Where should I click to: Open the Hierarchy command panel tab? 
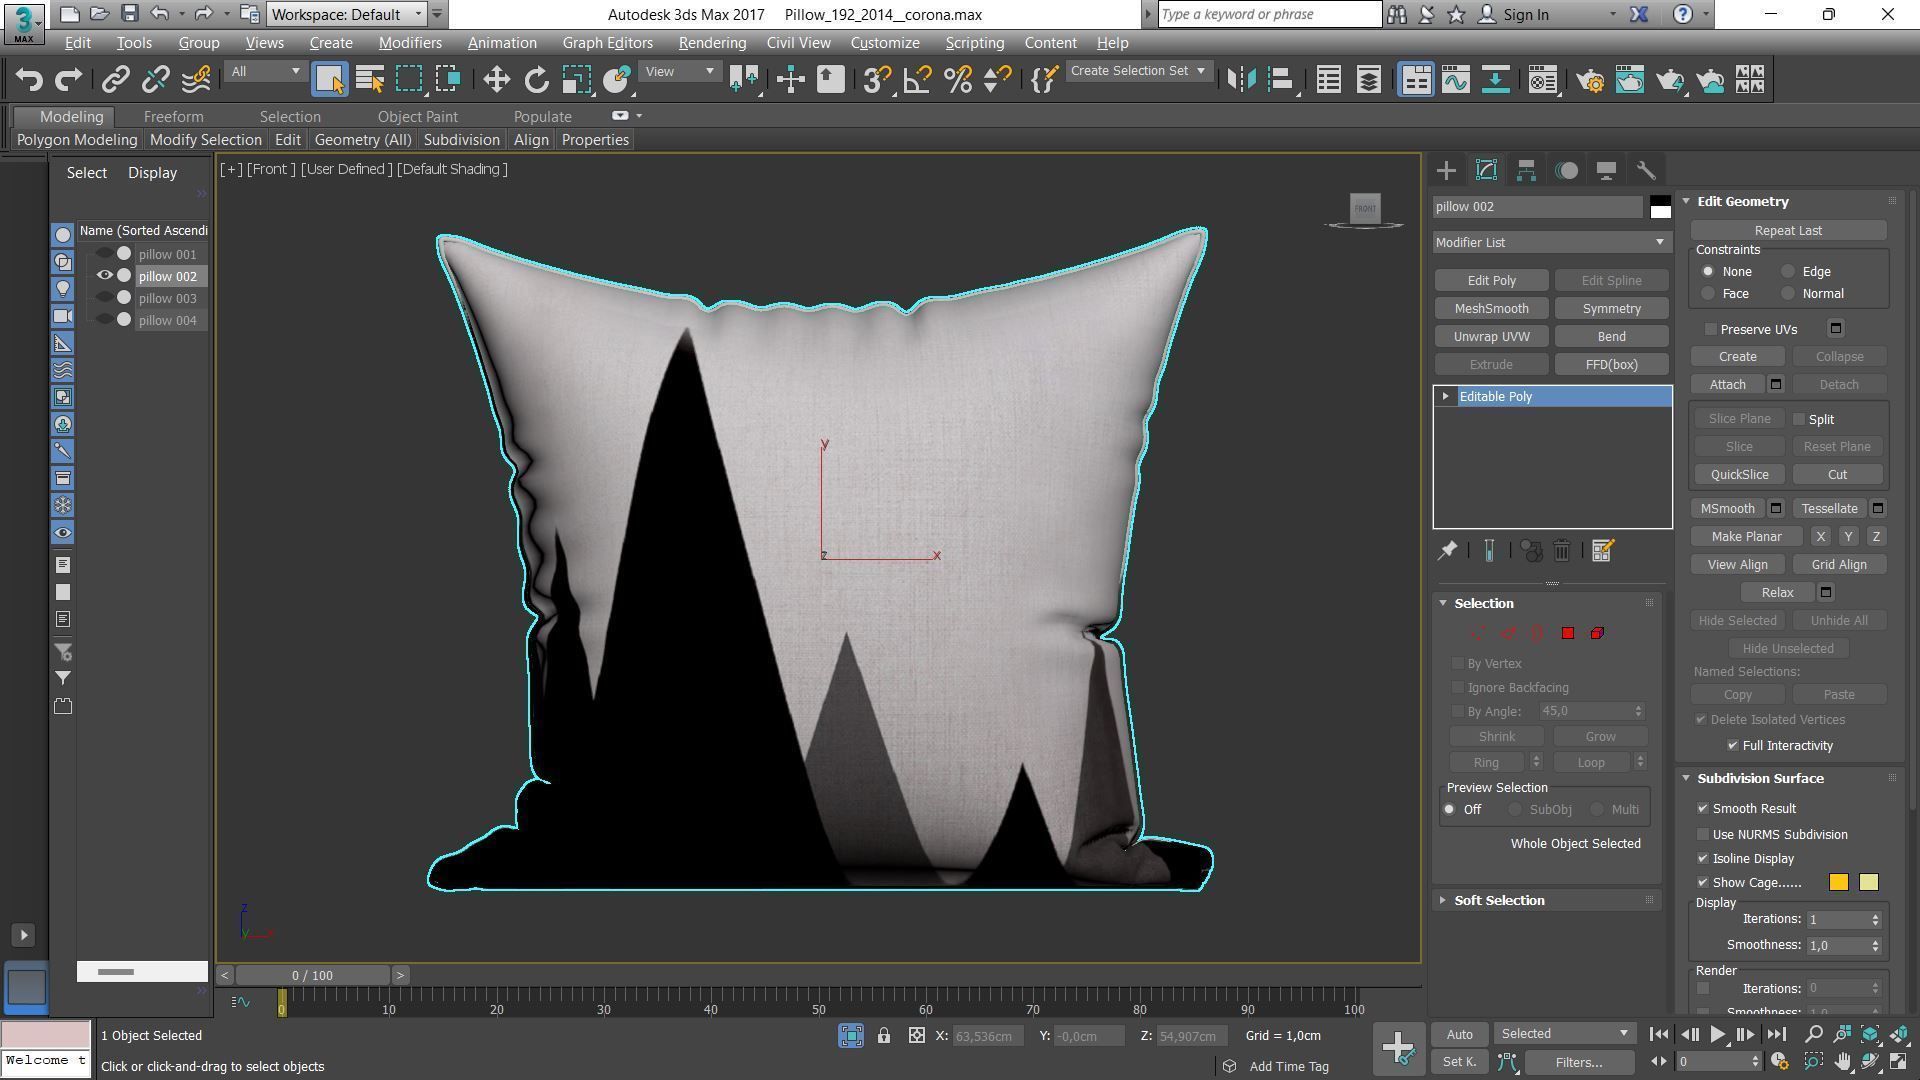[x=1526, y=170]
